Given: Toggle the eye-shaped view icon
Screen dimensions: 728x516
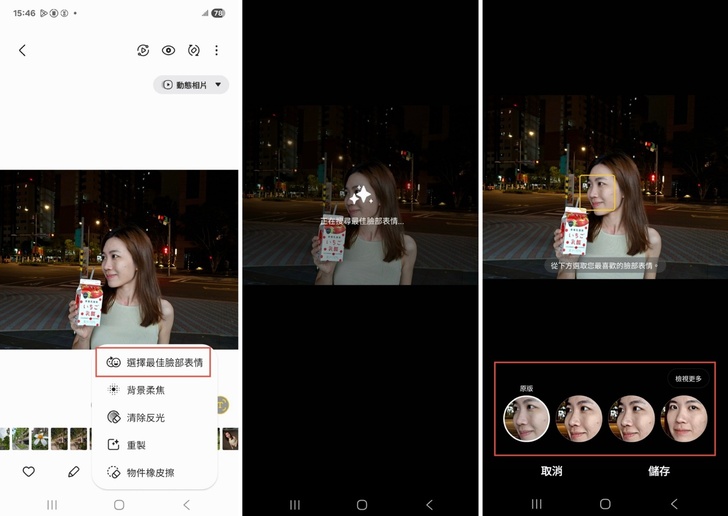Looking at the screenshot, I should [168, 50].
